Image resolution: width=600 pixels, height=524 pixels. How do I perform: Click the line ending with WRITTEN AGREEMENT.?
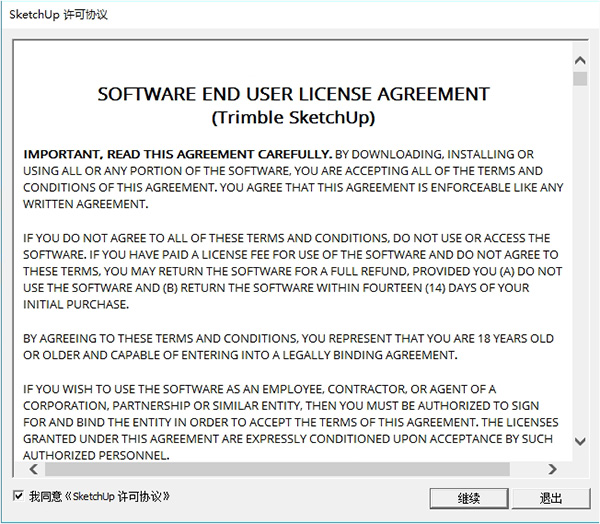85,204
